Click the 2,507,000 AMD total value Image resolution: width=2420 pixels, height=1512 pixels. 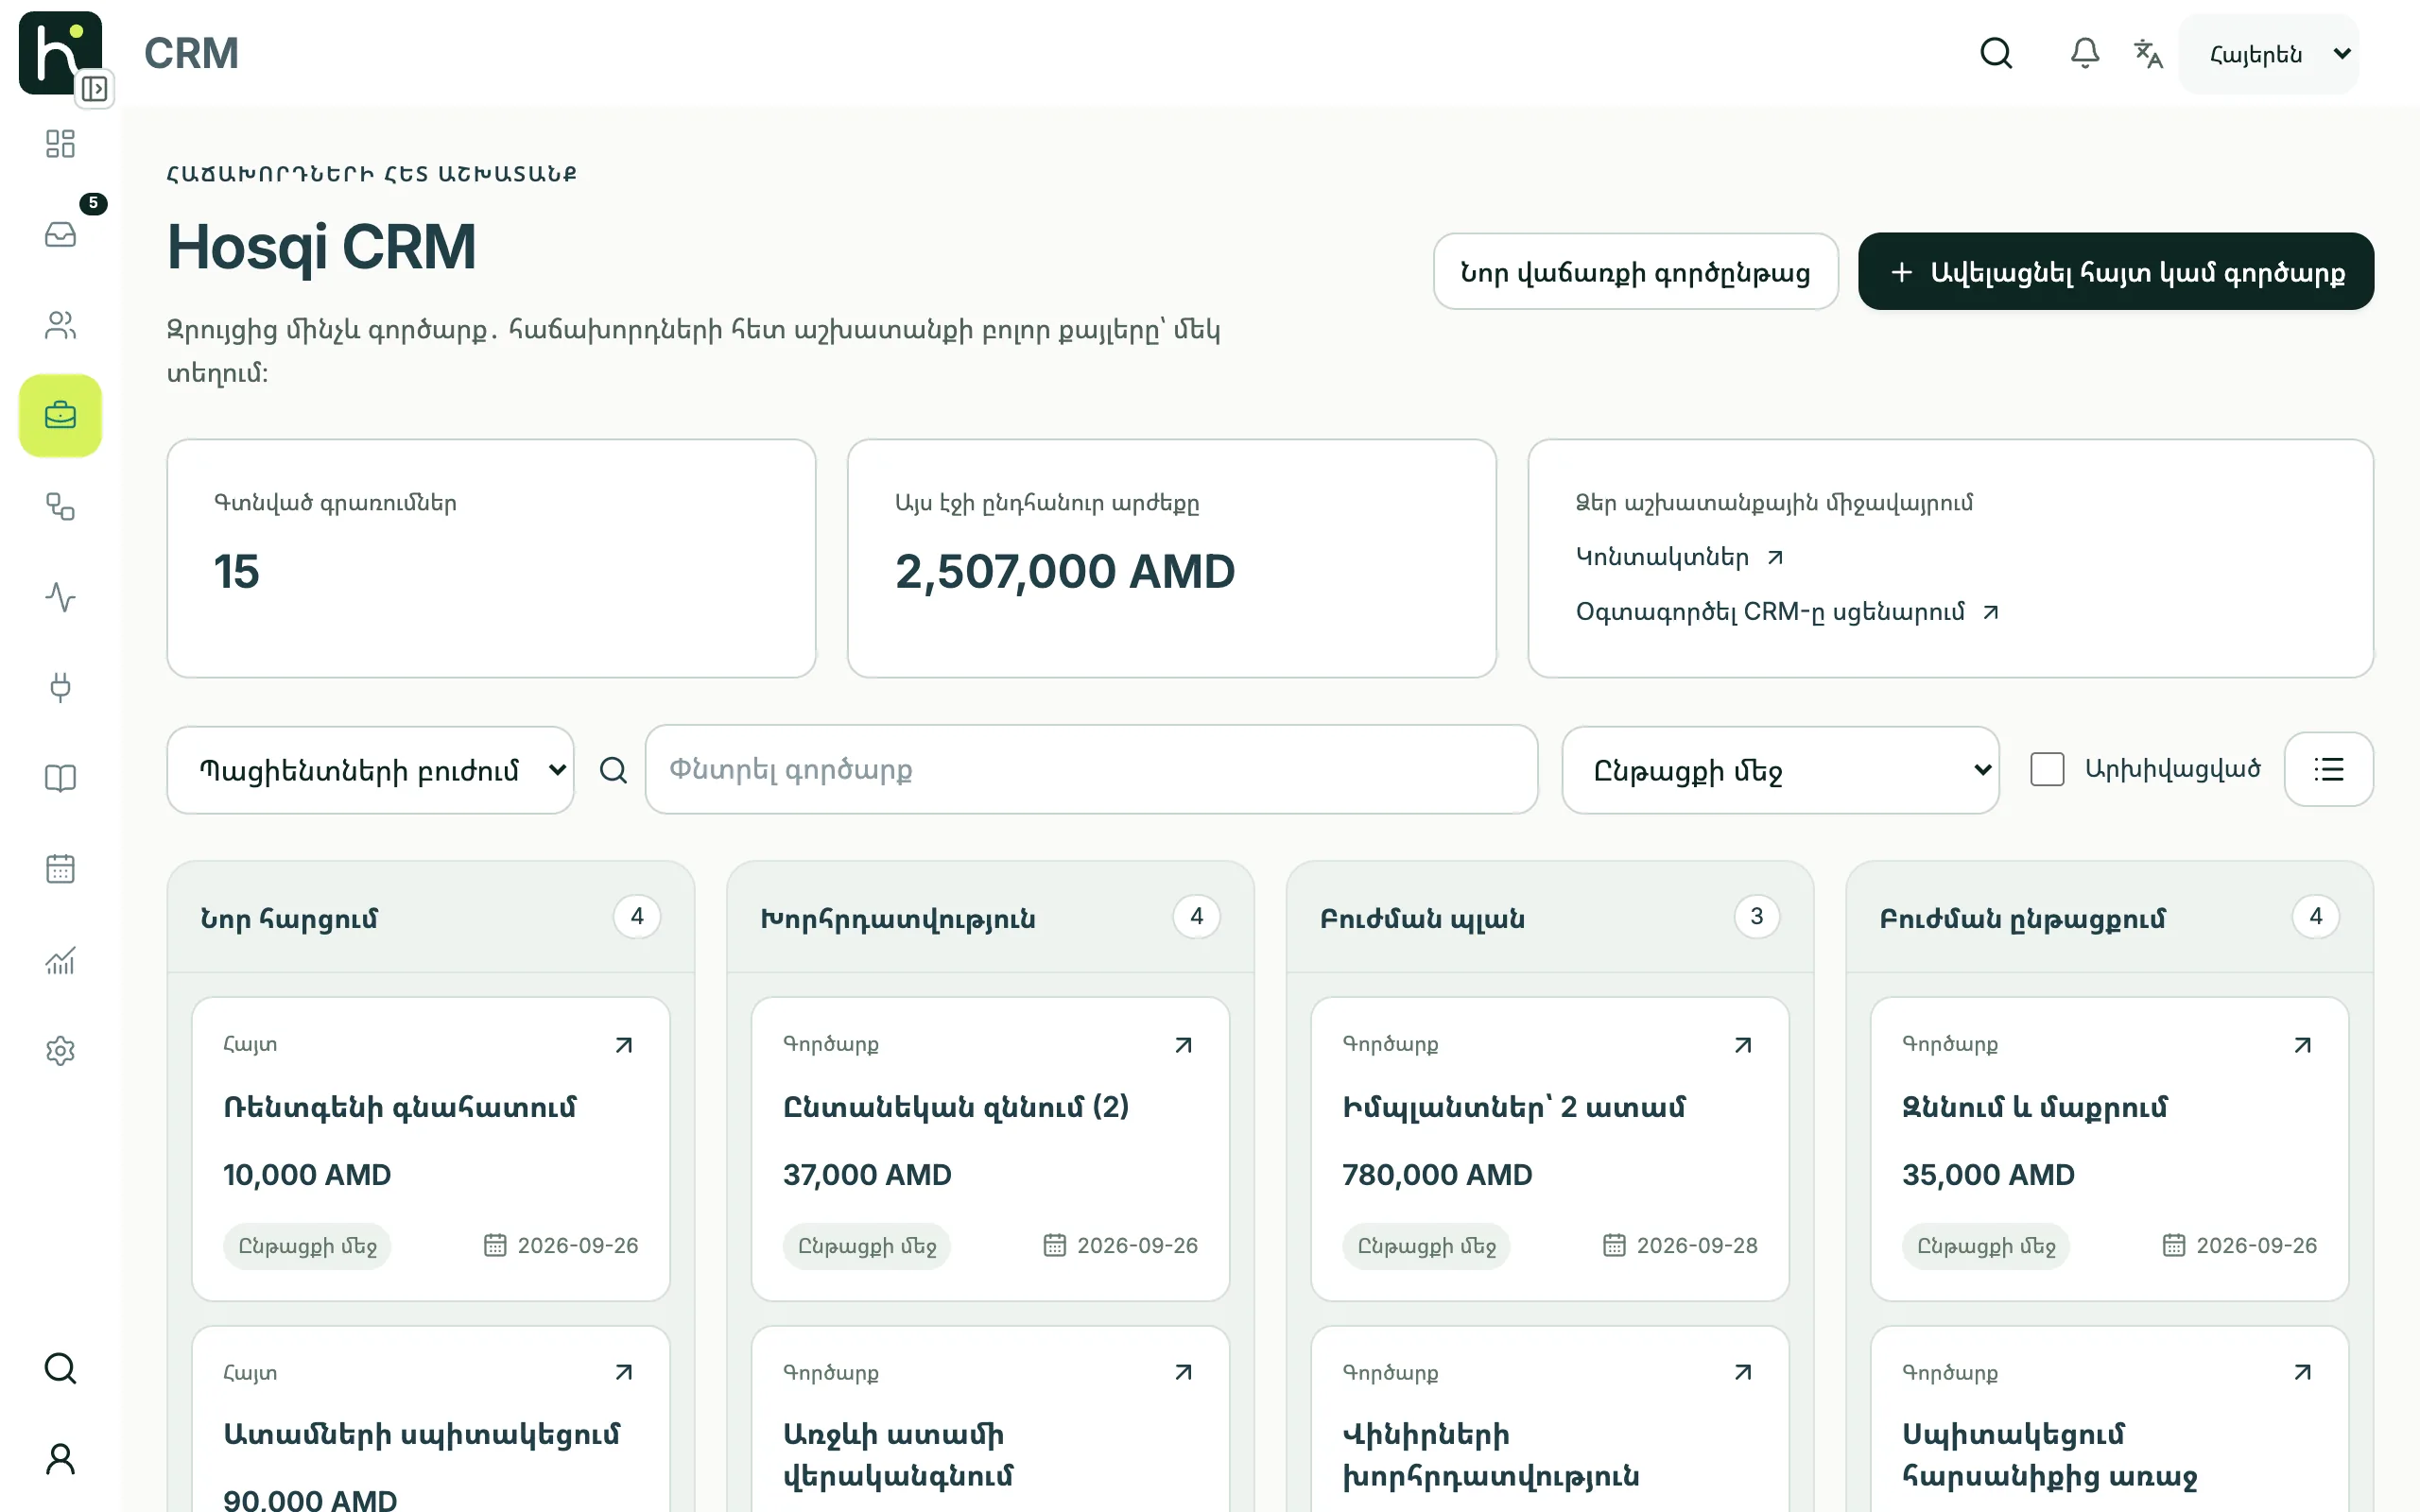(1065, 572)
